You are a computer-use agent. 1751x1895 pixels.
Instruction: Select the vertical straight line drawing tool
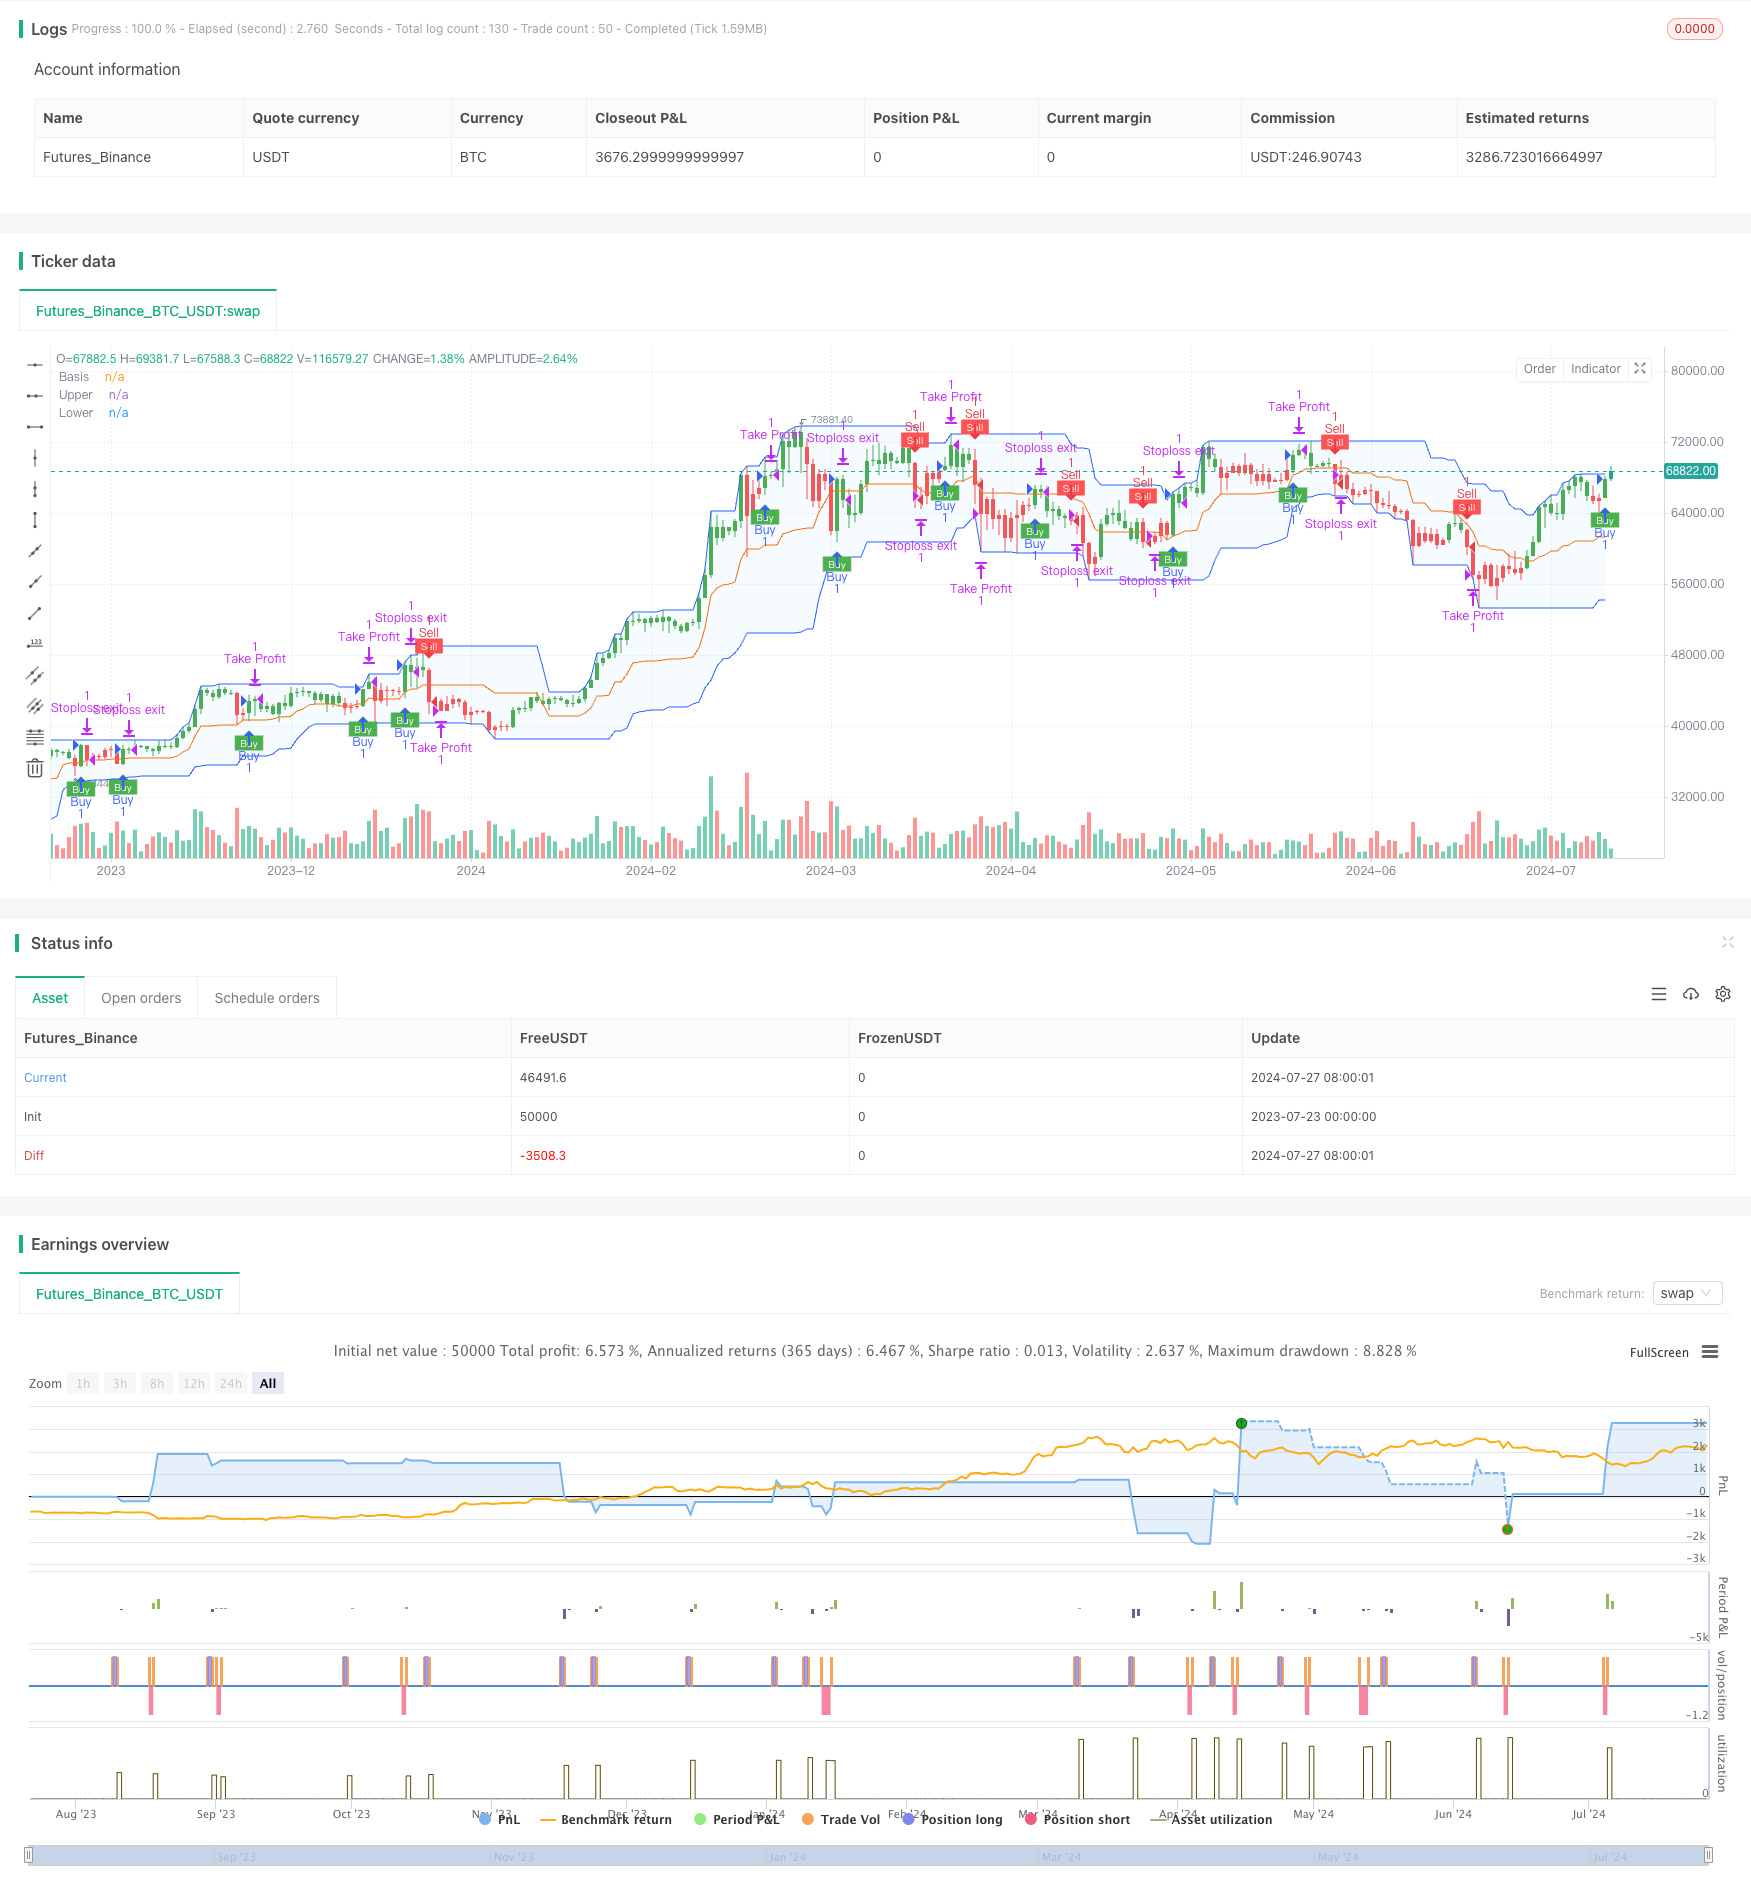(x=35, y=458)
